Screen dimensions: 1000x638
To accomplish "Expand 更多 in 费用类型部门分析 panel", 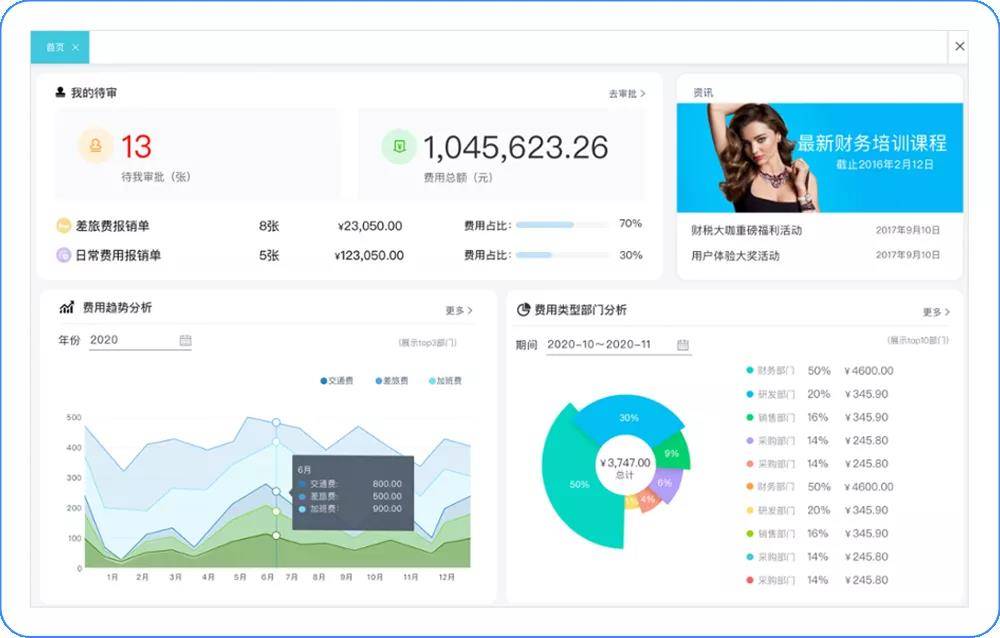I will 936,312.
